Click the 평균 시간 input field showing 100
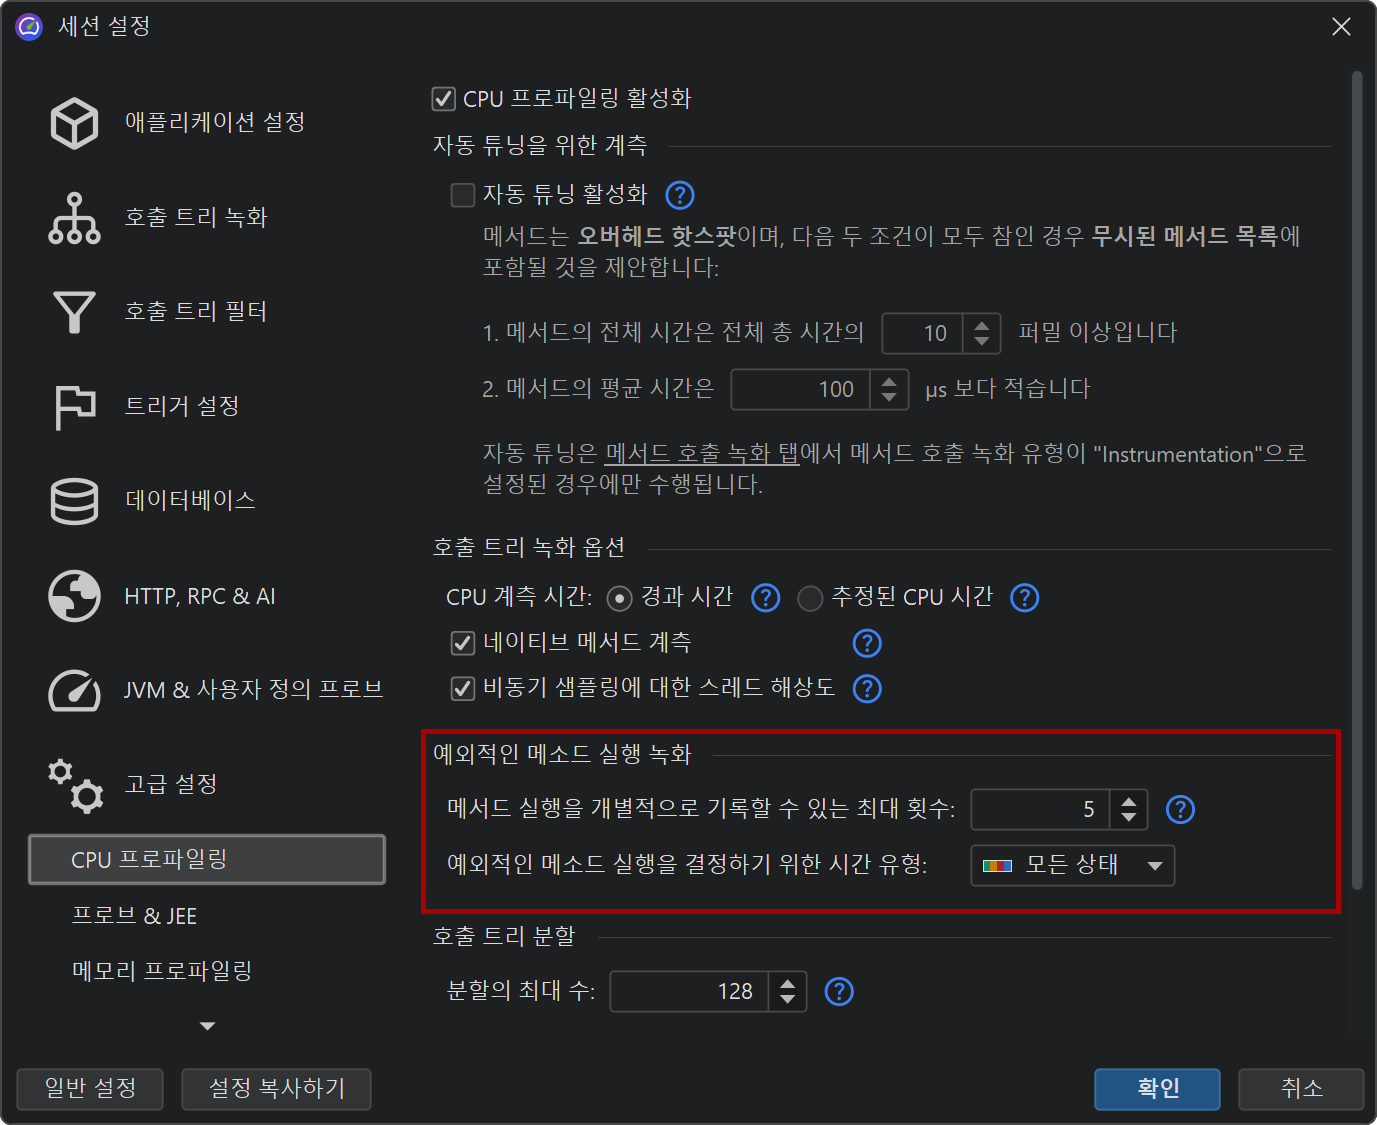This screenshot has width=1377, height=1125. point(801,389)
